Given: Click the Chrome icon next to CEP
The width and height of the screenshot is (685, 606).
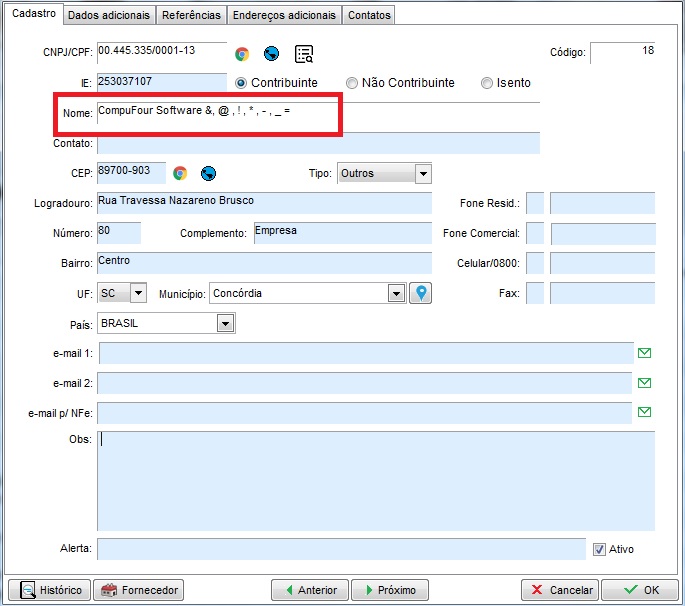Looking at the screenshot, I should pos(180,173).
